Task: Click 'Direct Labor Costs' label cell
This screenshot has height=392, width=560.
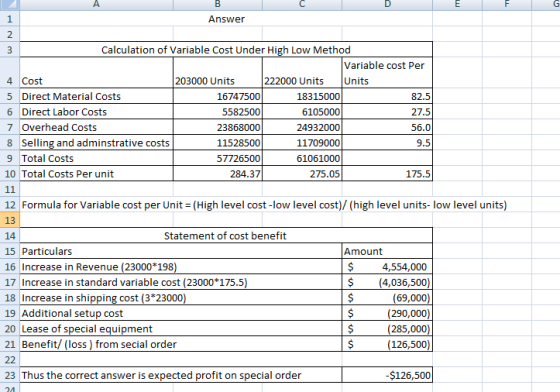Action: (x=96, y=112)
